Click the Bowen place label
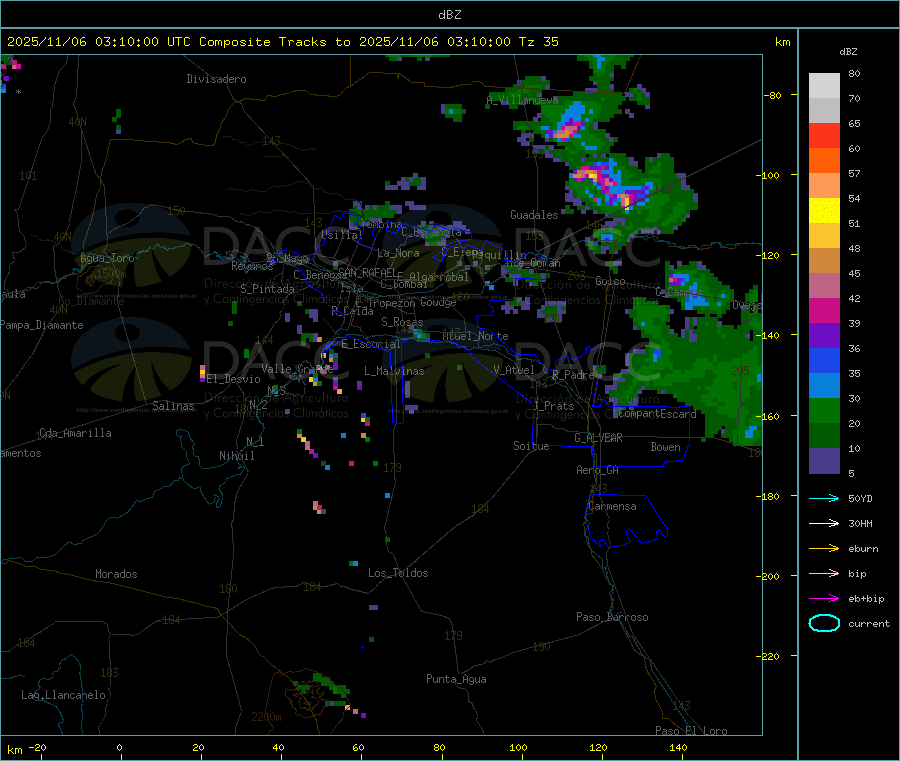The width and height of the screenshot is (900, 761). (x=665, y=447)
